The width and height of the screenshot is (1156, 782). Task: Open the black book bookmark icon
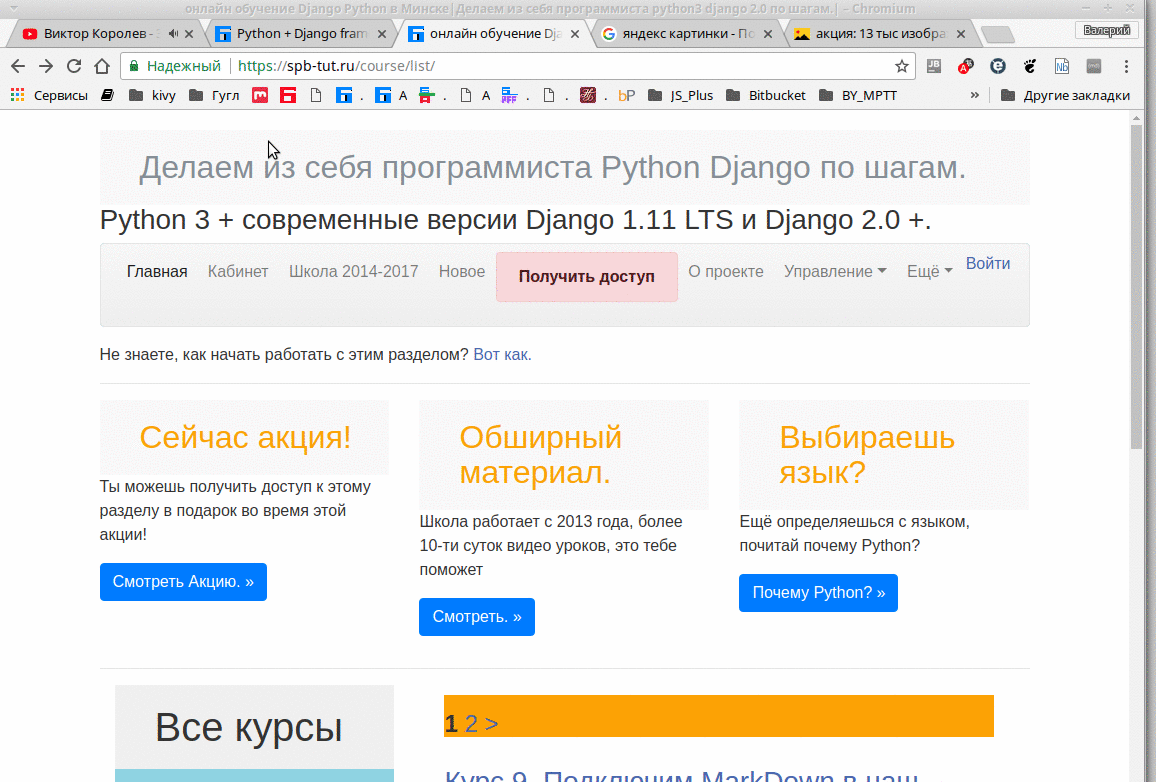[x=108, y=95]
